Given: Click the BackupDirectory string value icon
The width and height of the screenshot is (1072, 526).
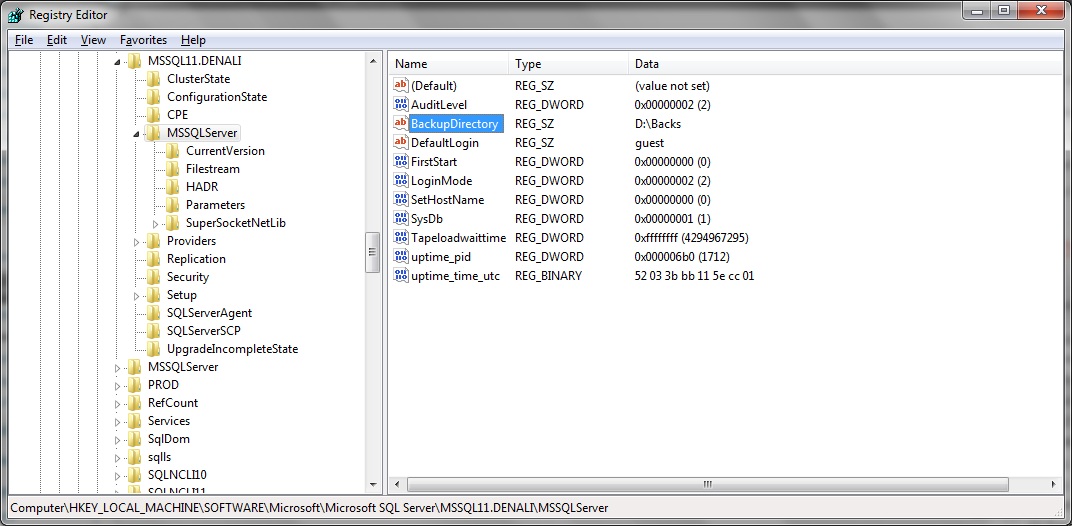Looking at the screenshot, I should click(x=401, y=124).
